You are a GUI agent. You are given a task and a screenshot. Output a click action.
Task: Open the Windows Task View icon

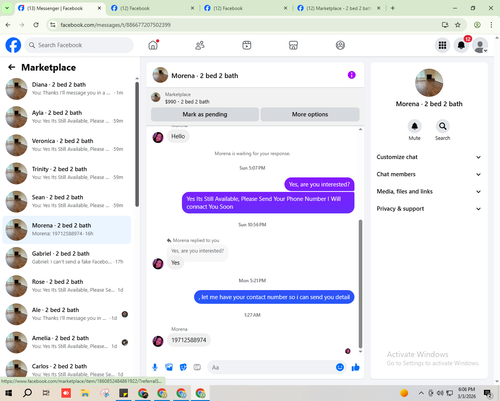tap(46, 393)
